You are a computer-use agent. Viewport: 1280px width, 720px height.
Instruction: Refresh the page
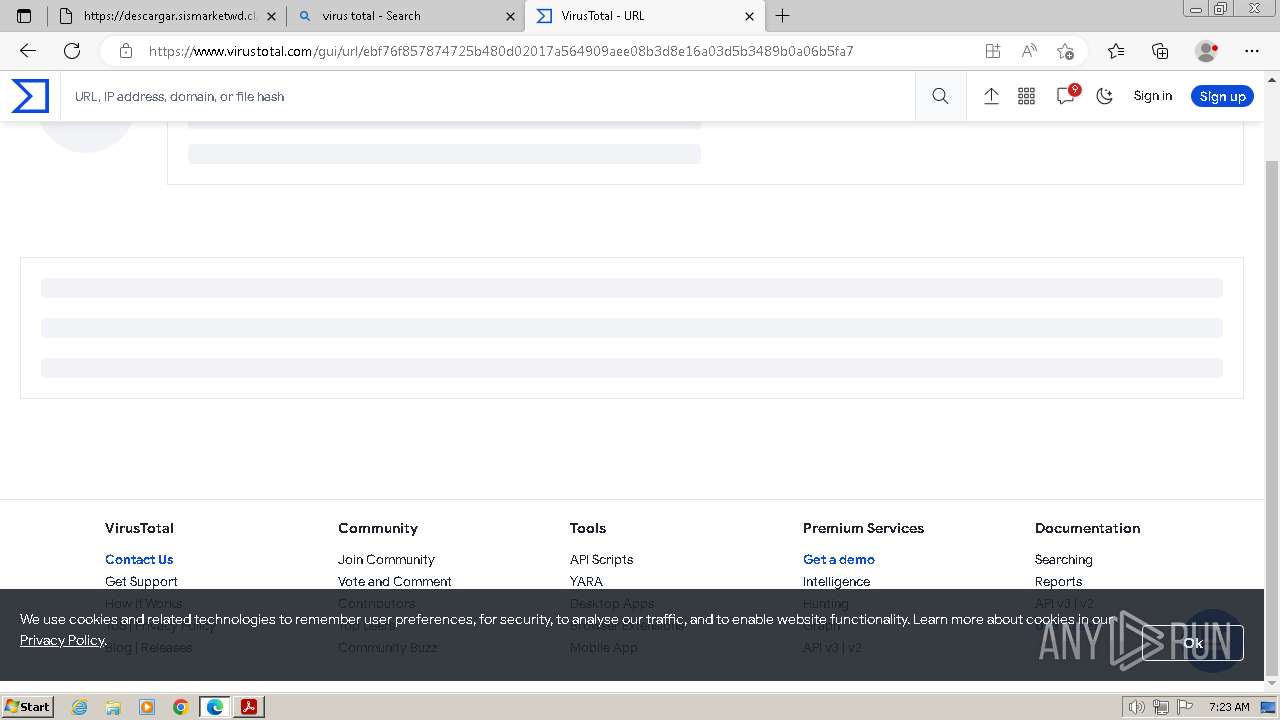pyautogui.click(x=72, y=51)
